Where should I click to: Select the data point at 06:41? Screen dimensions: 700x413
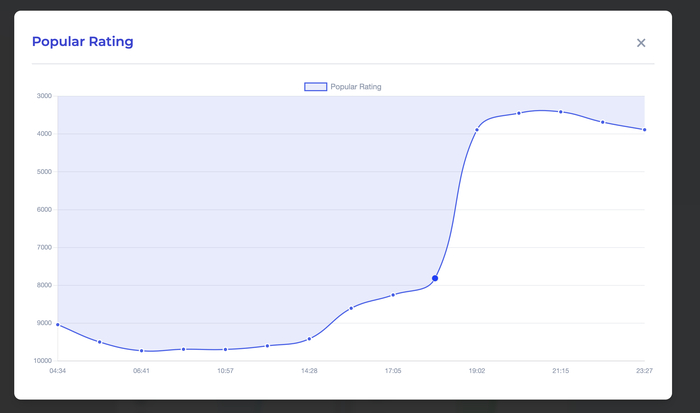pos(142,351)
